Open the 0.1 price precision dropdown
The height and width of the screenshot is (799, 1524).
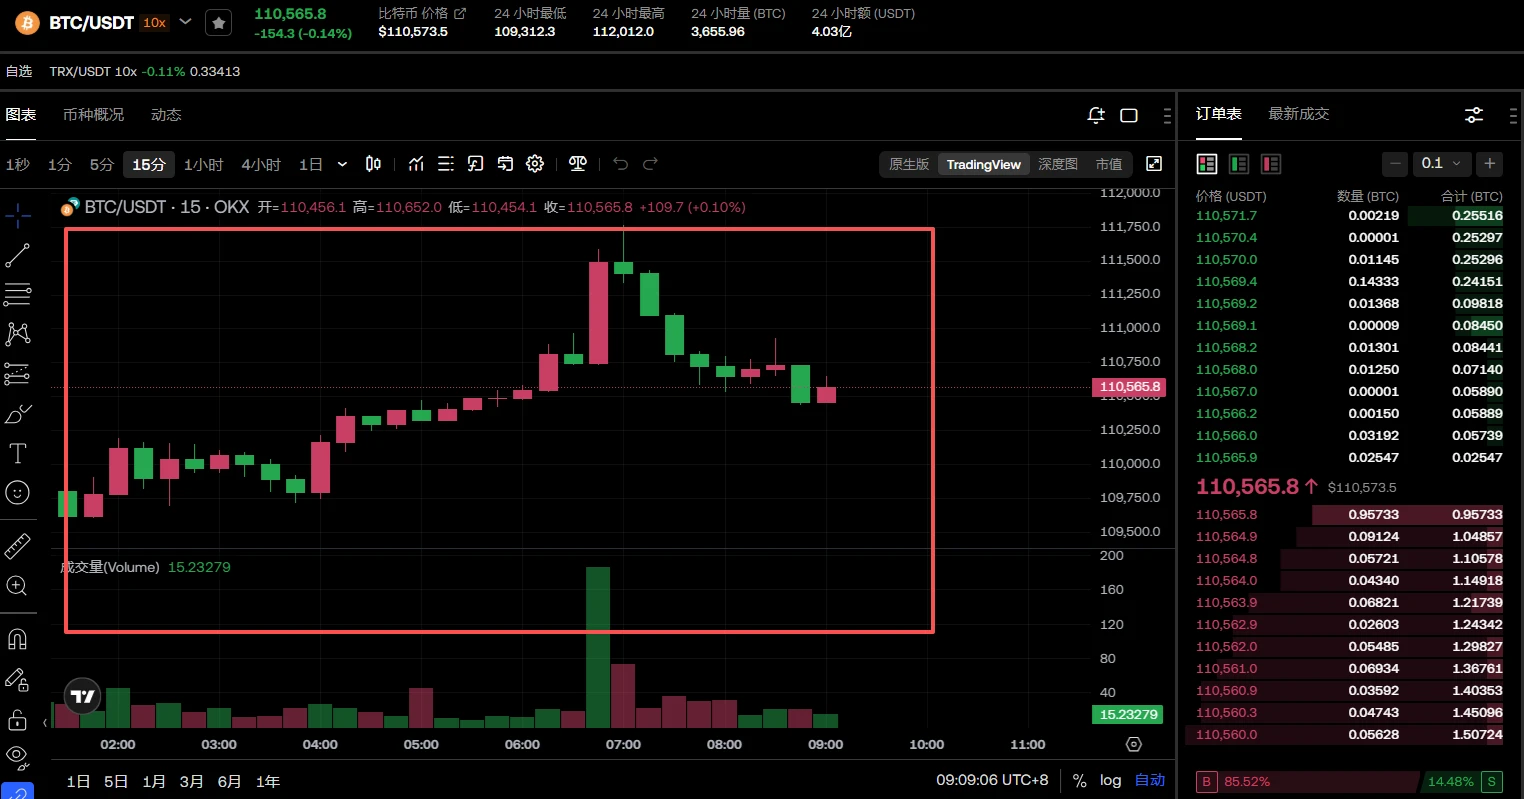click(1441, 163)
